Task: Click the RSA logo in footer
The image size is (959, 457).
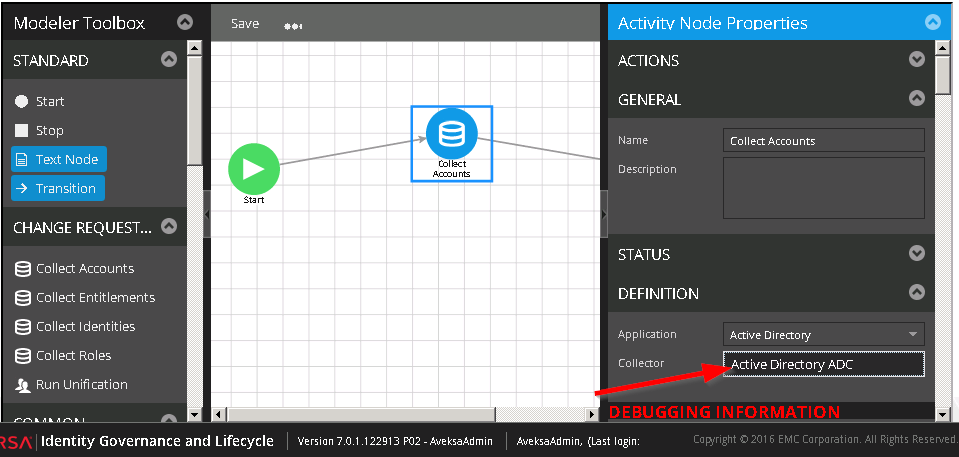Action: (x=16, y=442)
